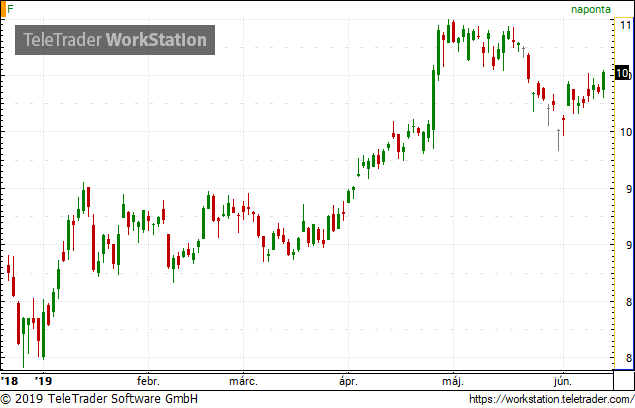Select the '18 year label on the time axis
The width and height of the screenshot is (635, 408).
[9, 381]
